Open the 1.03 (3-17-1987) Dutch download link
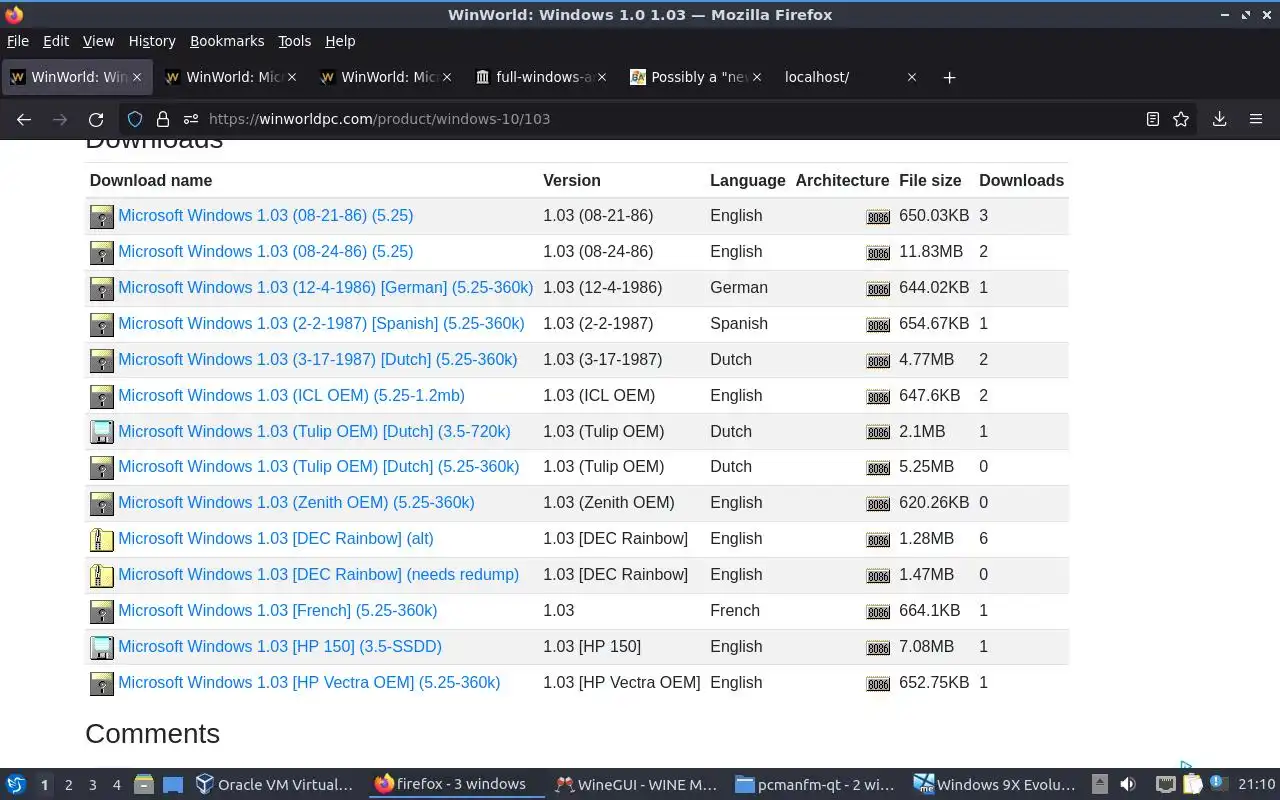 (318, 360)
